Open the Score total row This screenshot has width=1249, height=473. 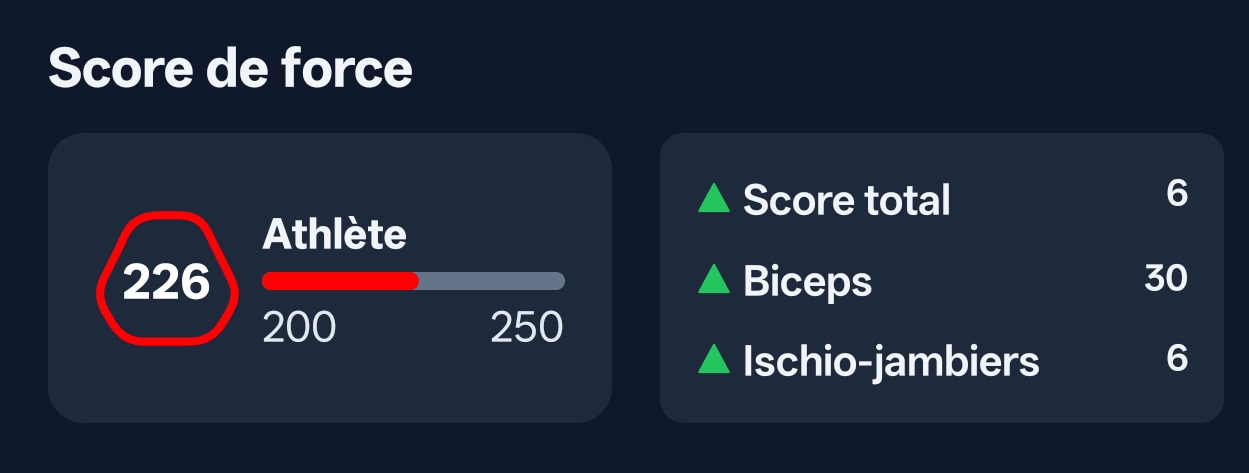[942, 198]
